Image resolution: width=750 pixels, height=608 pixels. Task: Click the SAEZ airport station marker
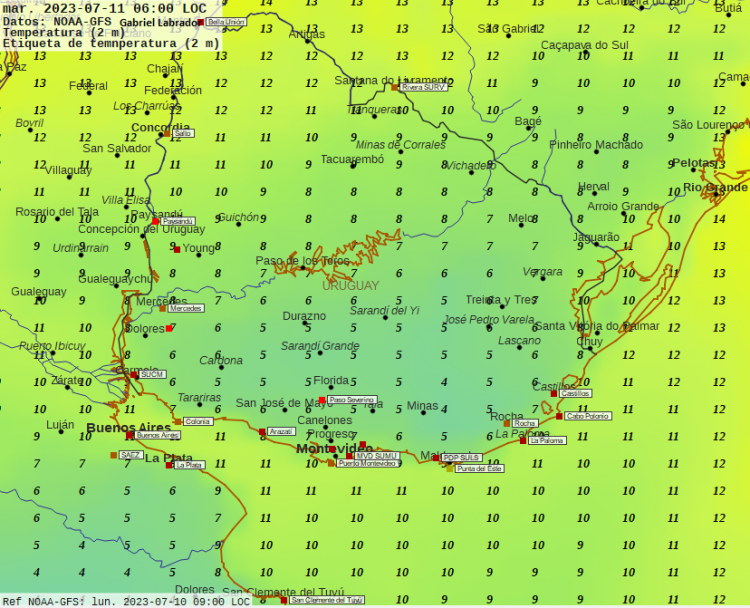[x=114, y=455]
